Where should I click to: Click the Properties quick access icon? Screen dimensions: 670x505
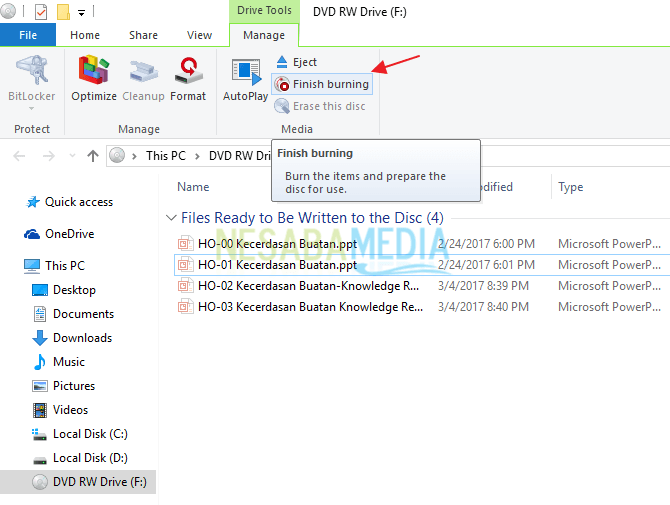click(41, 12)
